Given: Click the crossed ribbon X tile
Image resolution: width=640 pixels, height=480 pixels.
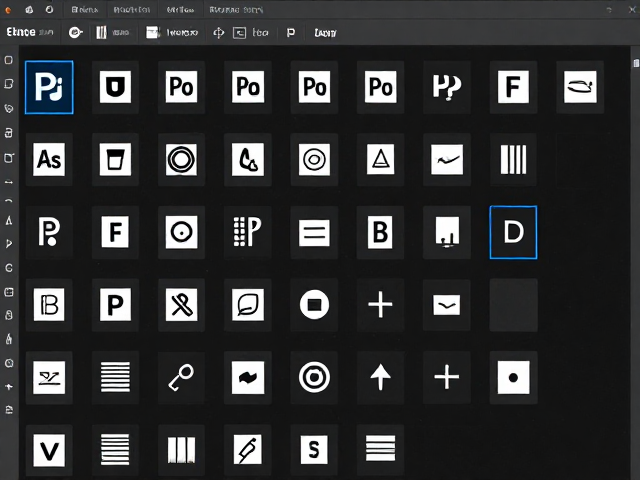Looking at the screenshot, I should tap(182, 305).
